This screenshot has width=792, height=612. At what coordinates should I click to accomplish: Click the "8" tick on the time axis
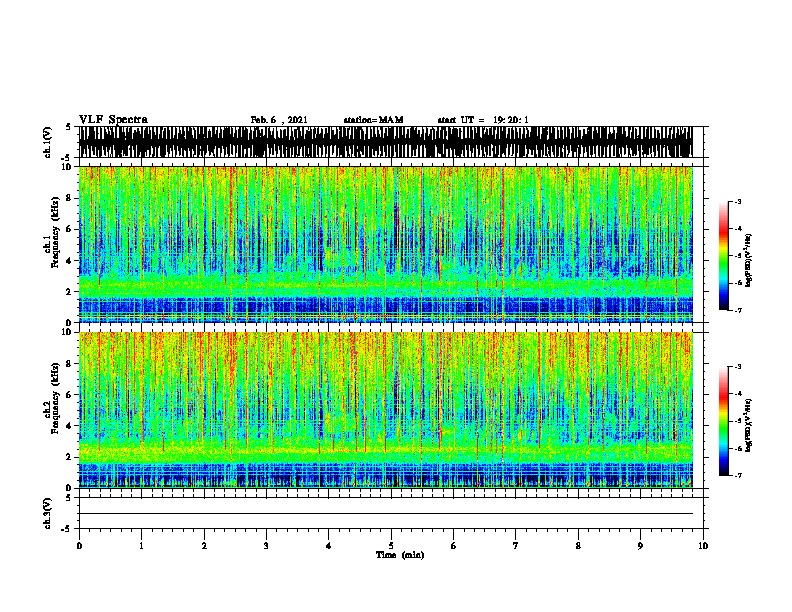click(578, 546)
